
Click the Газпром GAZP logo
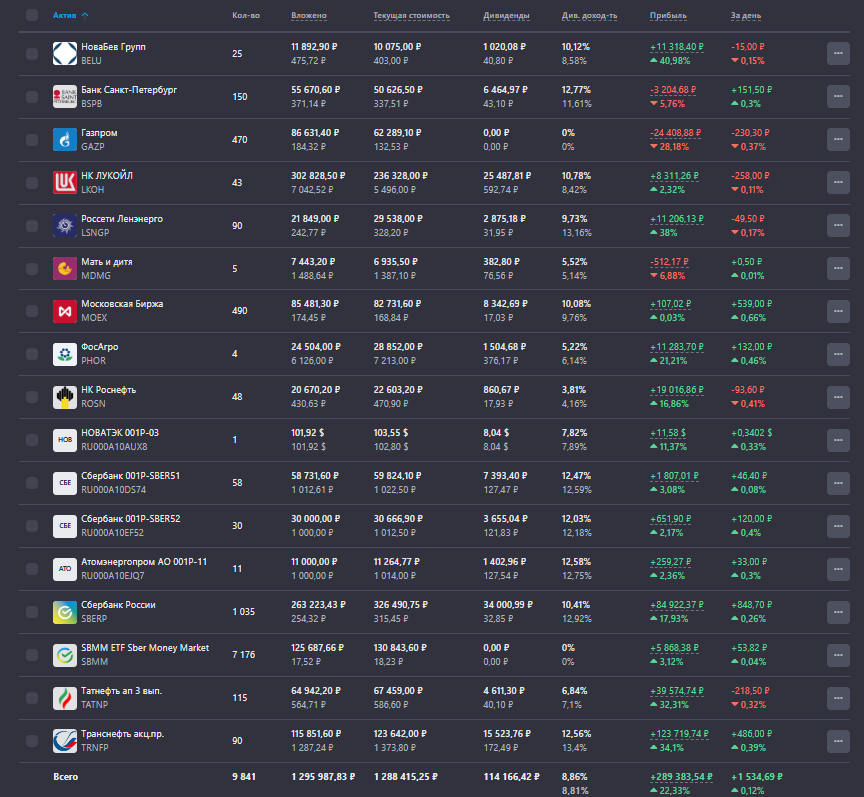(x=65, y=139)
